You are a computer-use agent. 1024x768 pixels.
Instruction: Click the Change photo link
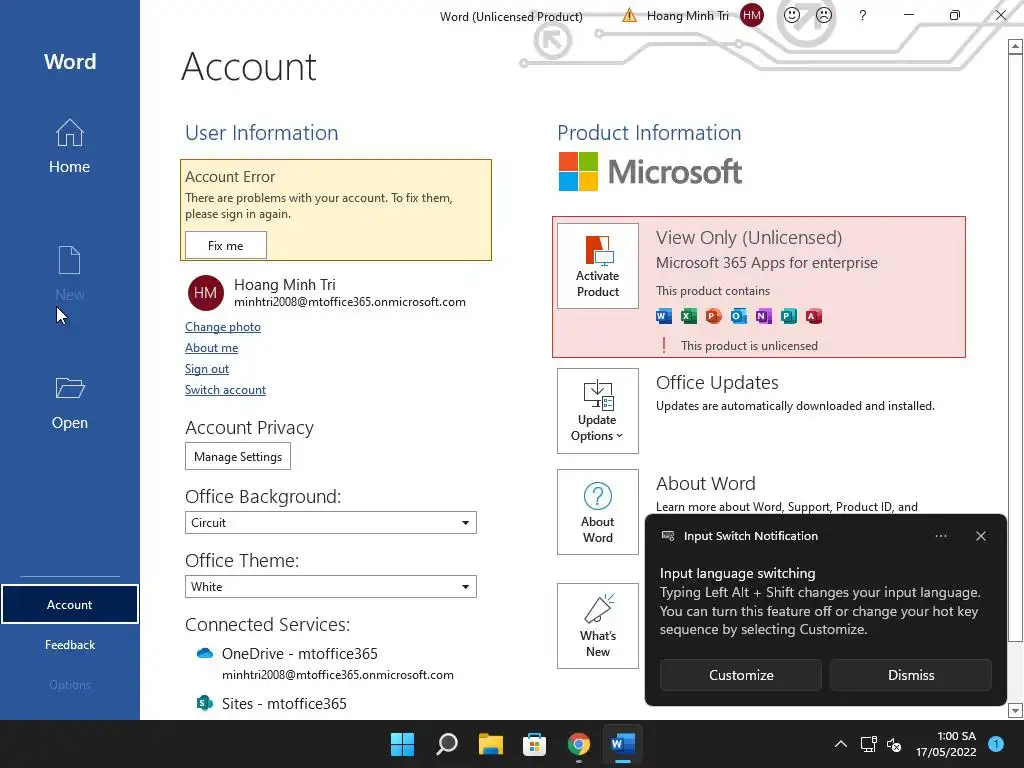coord(223,327)
